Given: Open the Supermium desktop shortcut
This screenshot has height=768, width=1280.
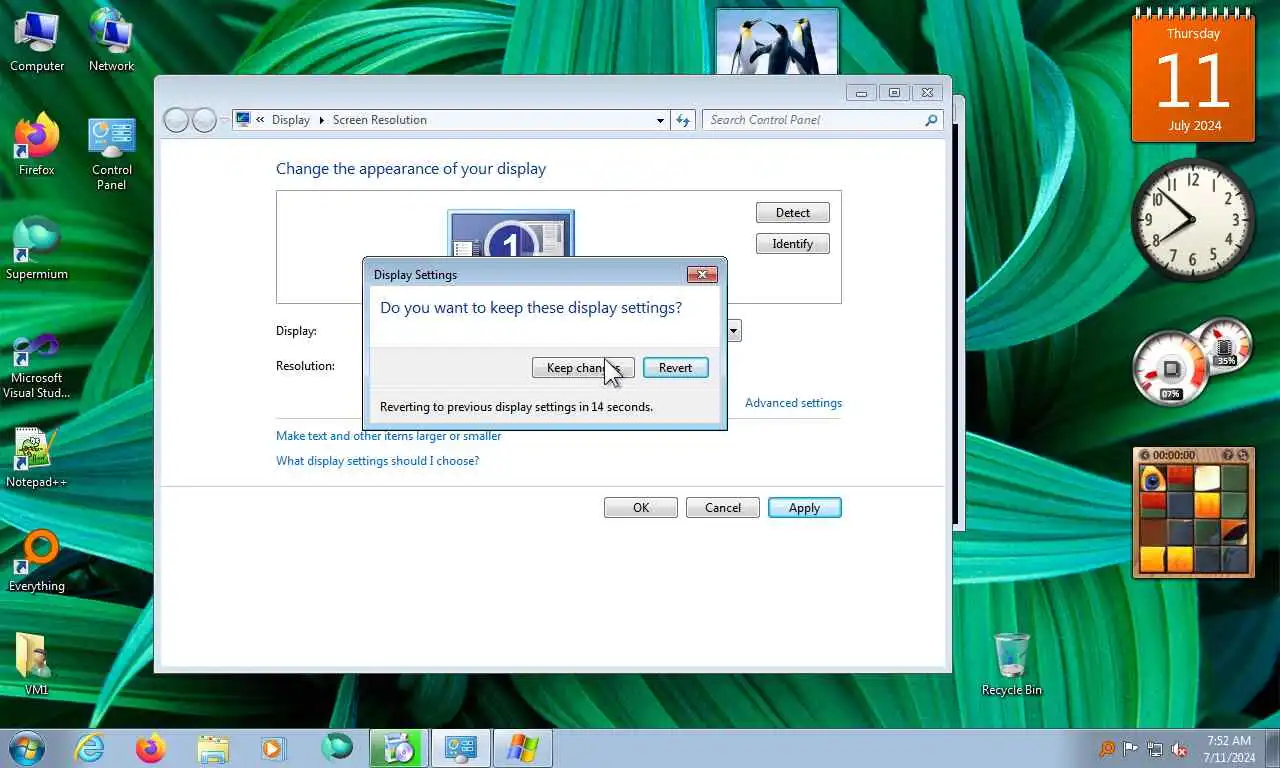Looking at the screenshot, I should (x=37, y=248).
